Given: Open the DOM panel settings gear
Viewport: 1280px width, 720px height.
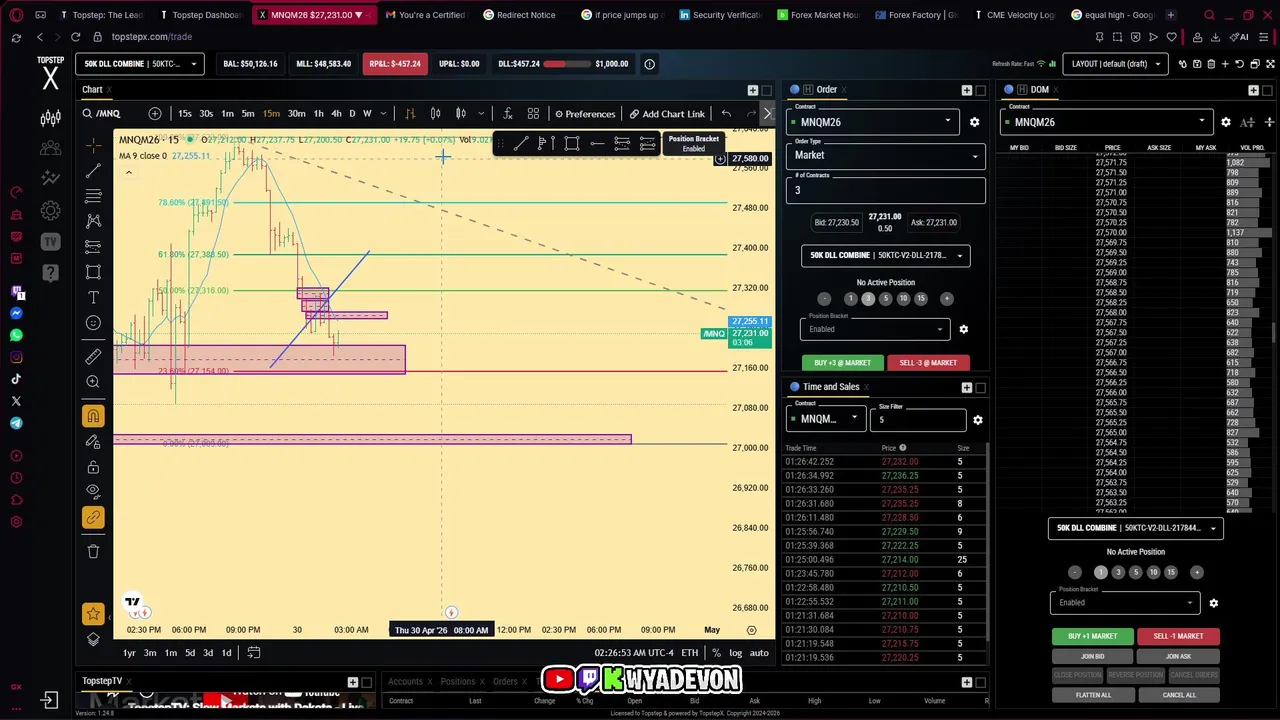Looking at the screenshot, I should (x=1226, y=122).
